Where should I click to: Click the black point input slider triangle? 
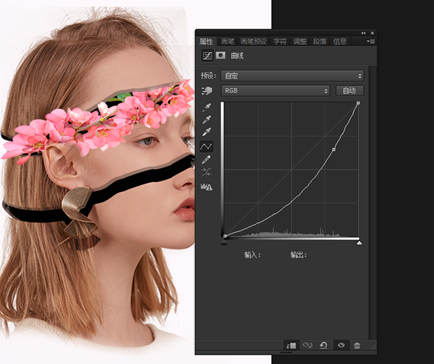(x=224, y=243)
